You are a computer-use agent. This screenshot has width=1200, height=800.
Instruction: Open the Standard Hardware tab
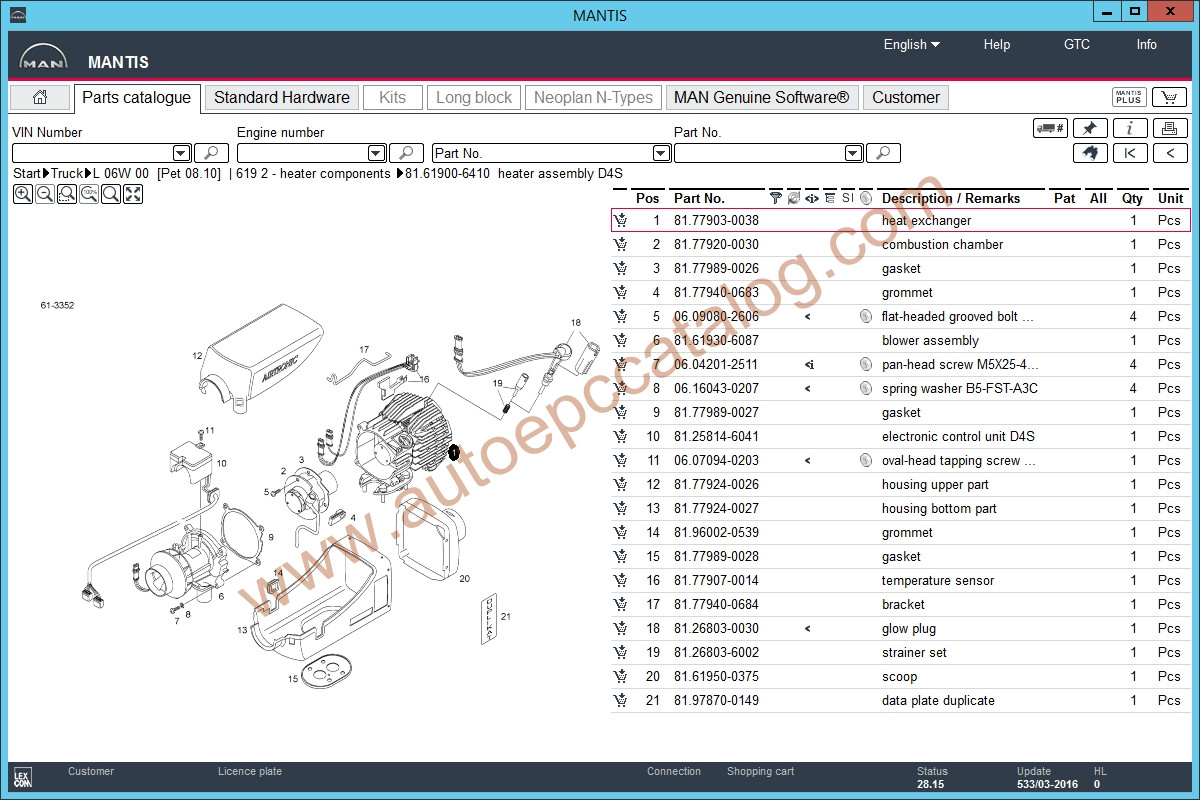[x=282, y=97]
